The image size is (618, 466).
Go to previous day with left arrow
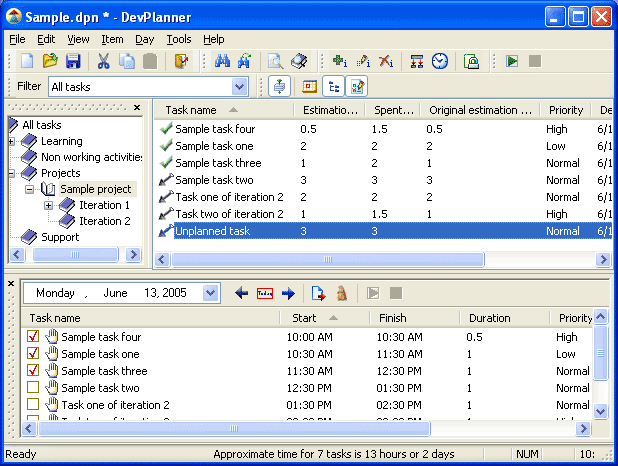click(241, 293)
